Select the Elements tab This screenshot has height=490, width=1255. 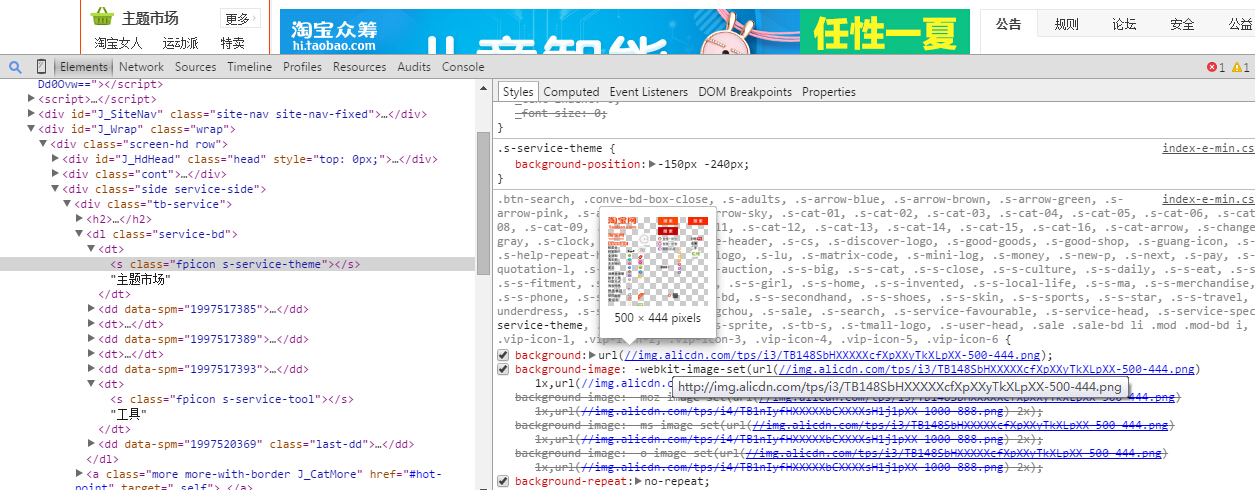point(83,67)
